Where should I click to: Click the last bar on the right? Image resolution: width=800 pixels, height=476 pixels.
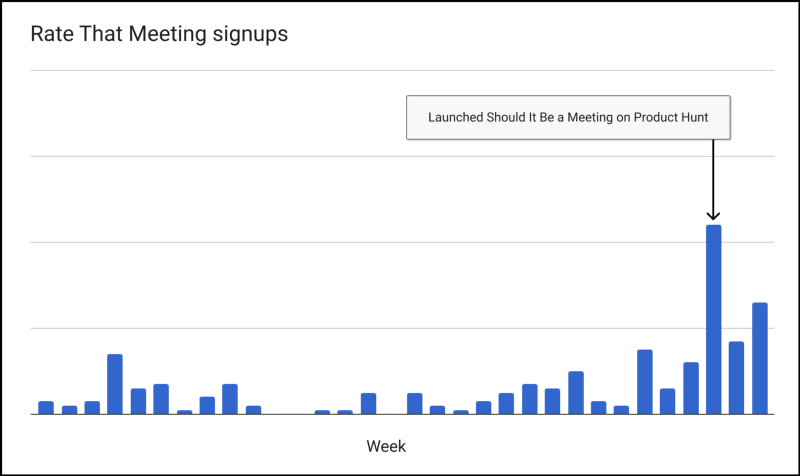(x=760, y=358)
